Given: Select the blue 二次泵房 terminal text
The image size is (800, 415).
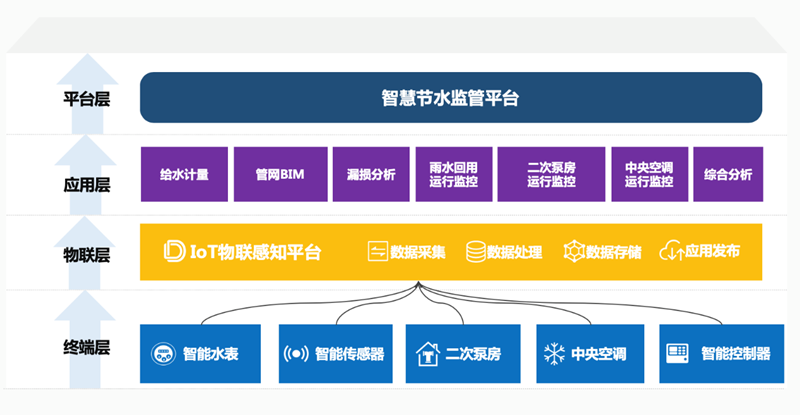Looking at the screenshot, I should pyautogui.click(x=473, y=354).
